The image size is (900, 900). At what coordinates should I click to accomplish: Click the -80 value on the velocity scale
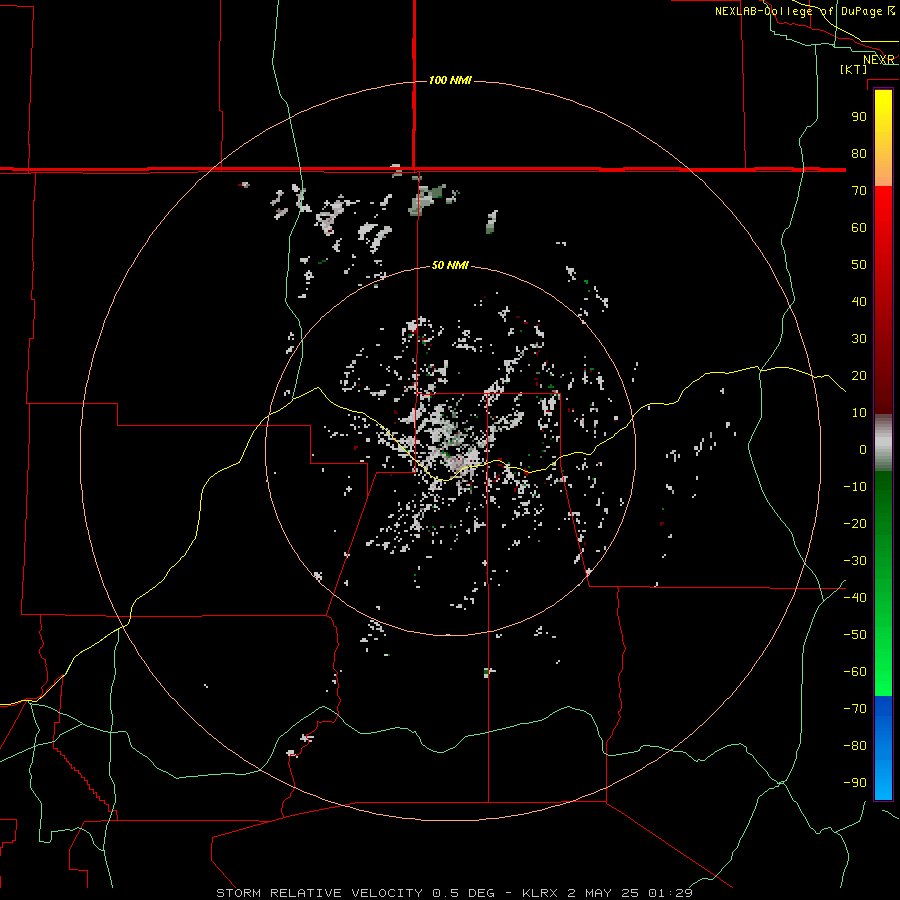point(855,746)
